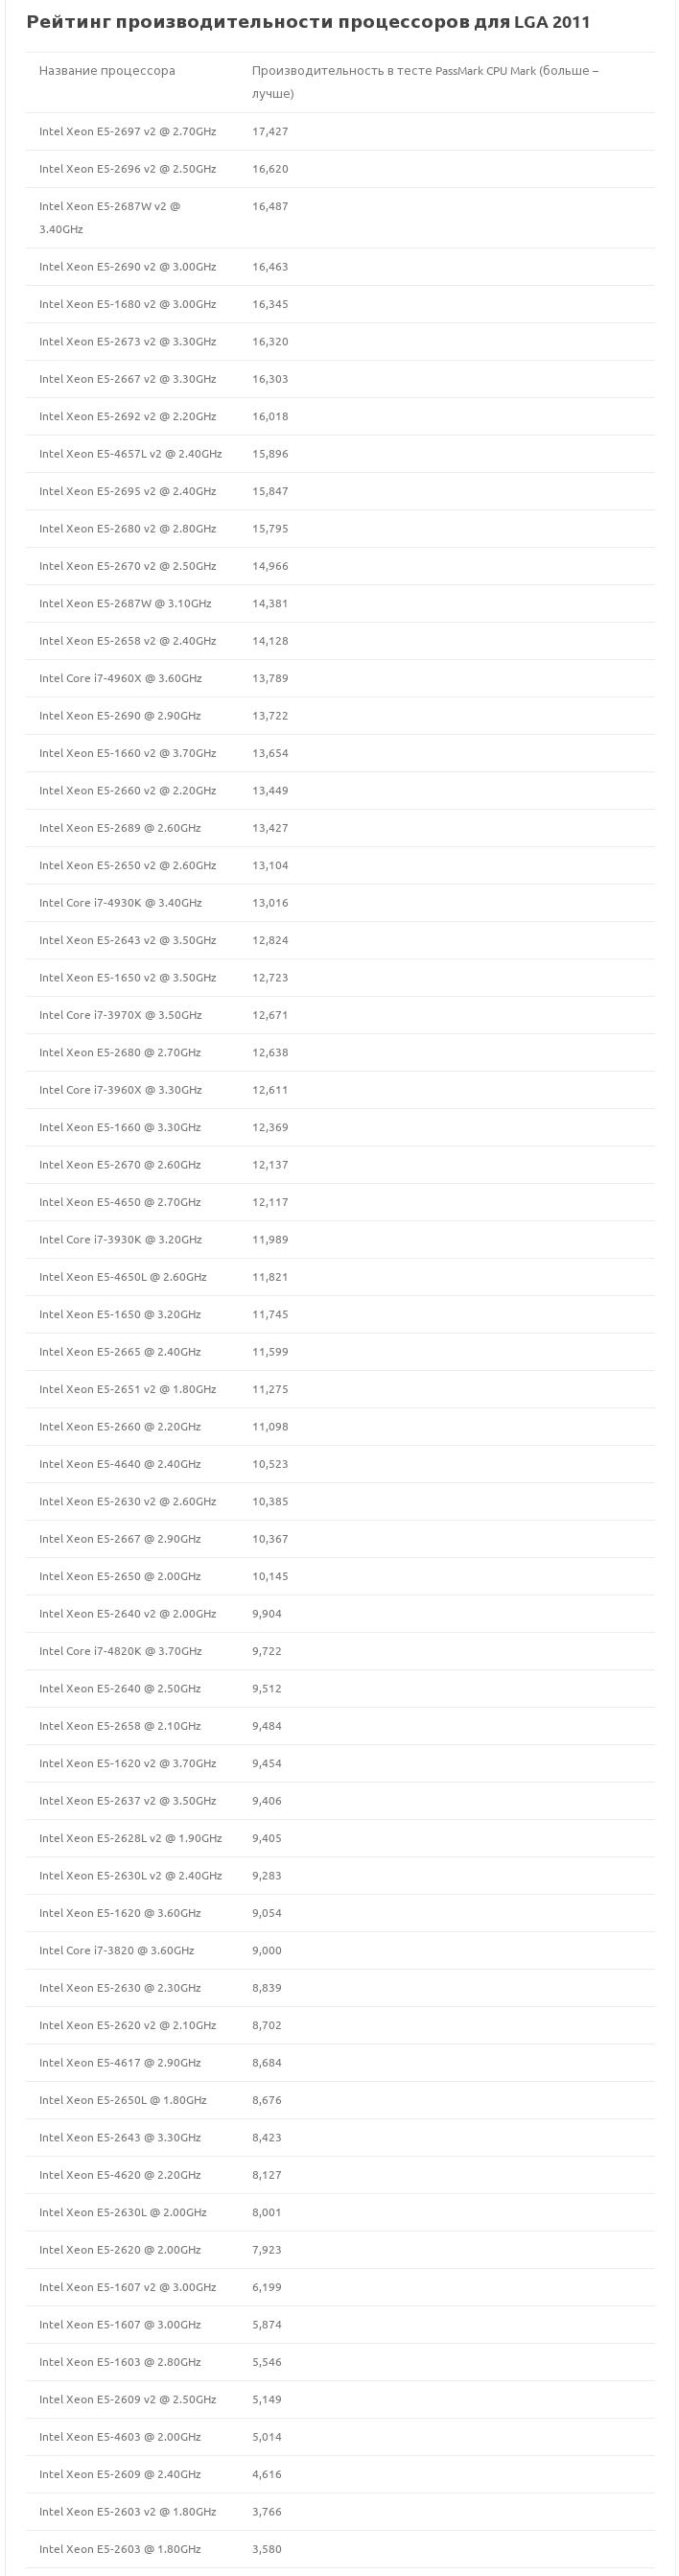Select Intel Xeon E5-2670 @ 2.60GHz entry

120,1165
